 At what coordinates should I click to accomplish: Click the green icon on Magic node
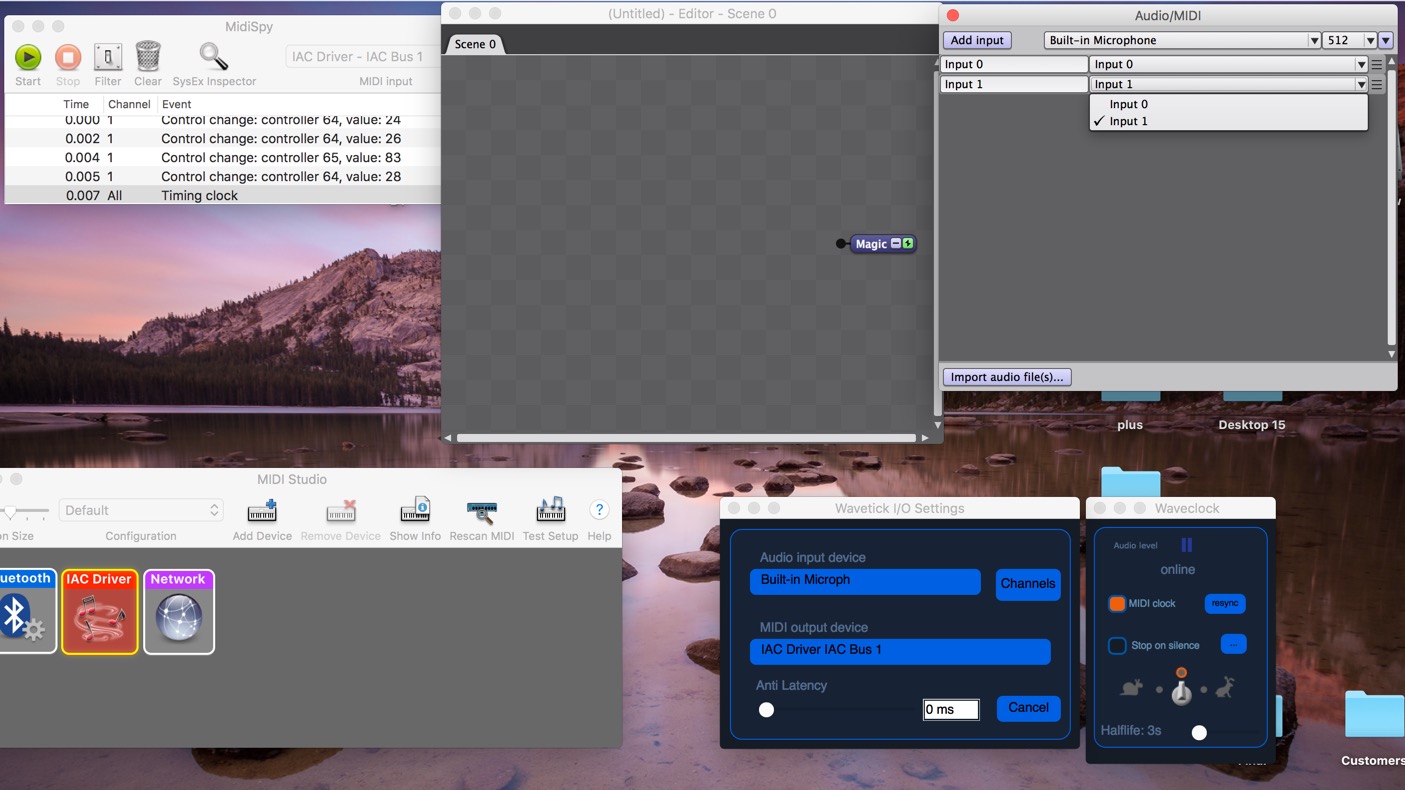click(907, 243)
